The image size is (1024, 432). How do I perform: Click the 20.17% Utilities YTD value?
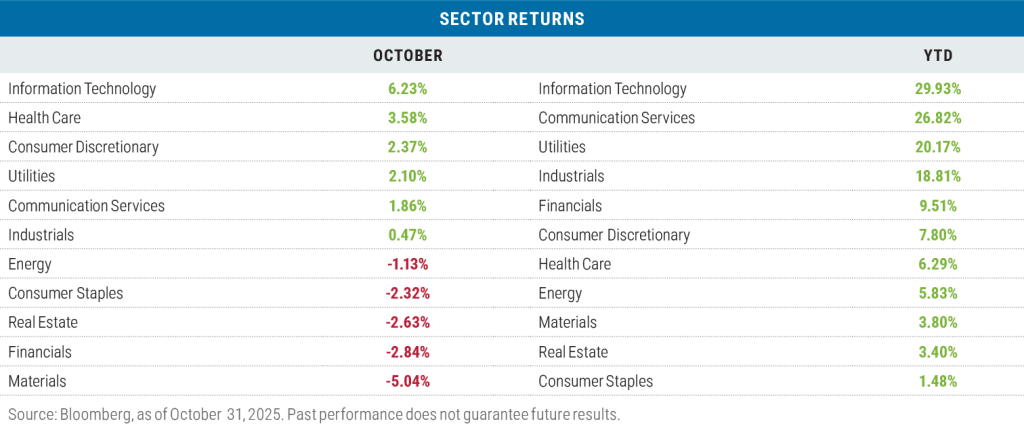coord(936,147)
